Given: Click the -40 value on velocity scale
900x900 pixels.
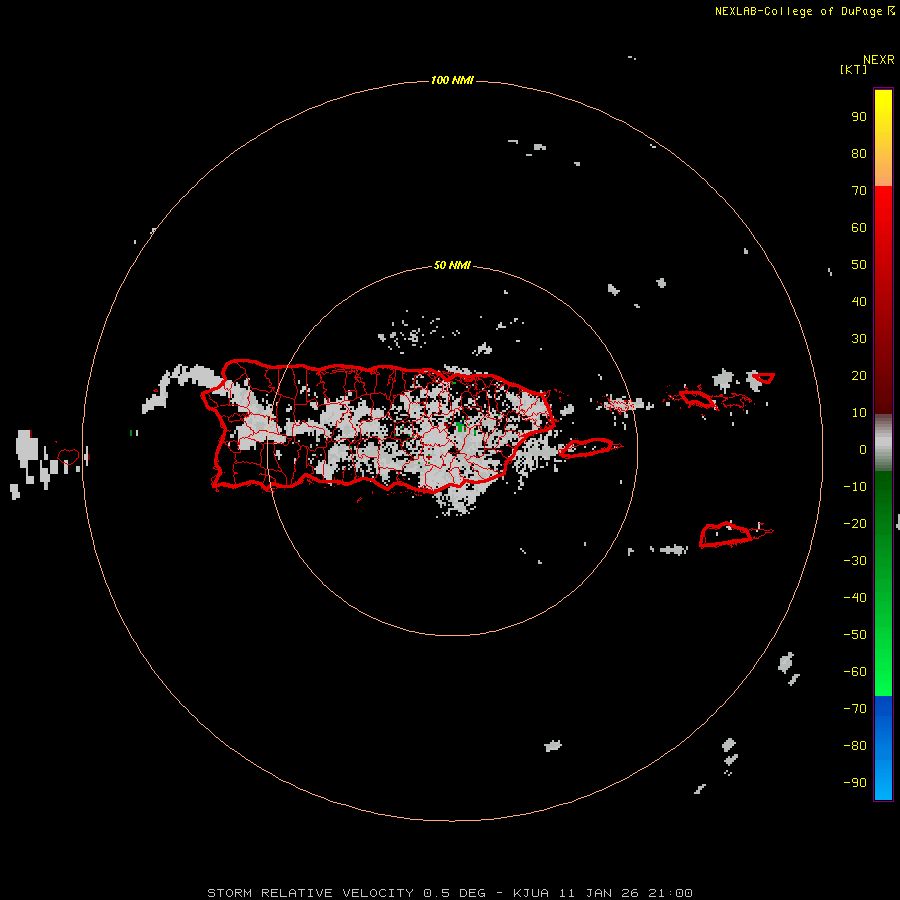Looking at the screenshot, I should [x=855, y=598].
